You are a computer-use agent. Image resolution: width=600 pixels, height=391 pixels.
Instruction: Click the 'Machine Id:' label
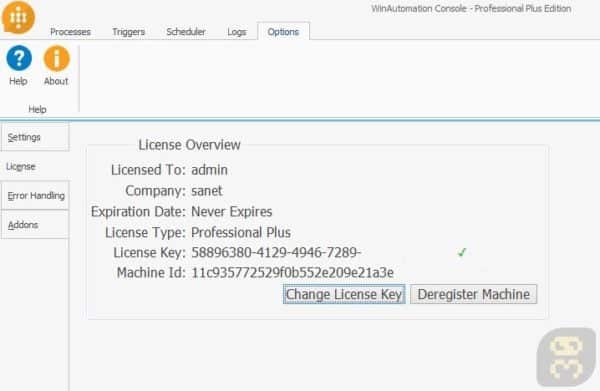click(x=151, y=273)
